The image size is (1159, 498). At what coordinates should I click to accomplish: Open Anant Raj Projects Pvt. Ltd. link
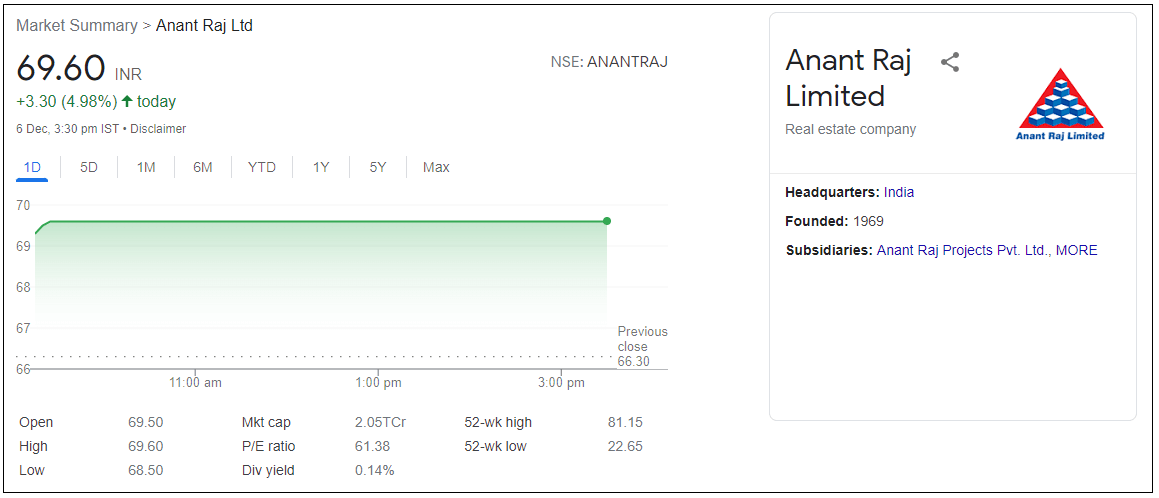pyautogui.click(x=962, y=250)
